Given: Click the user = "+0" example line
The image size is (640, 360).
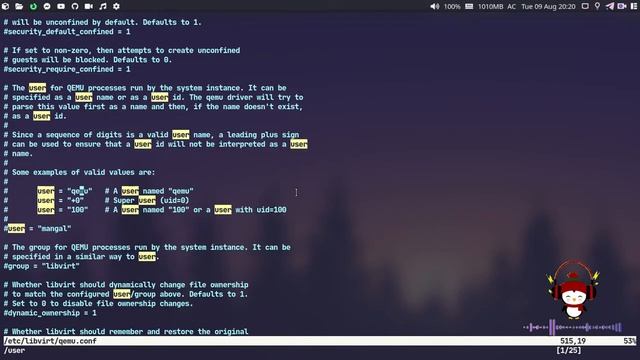Looking at the screenshot, I should [x=60, y=200].
